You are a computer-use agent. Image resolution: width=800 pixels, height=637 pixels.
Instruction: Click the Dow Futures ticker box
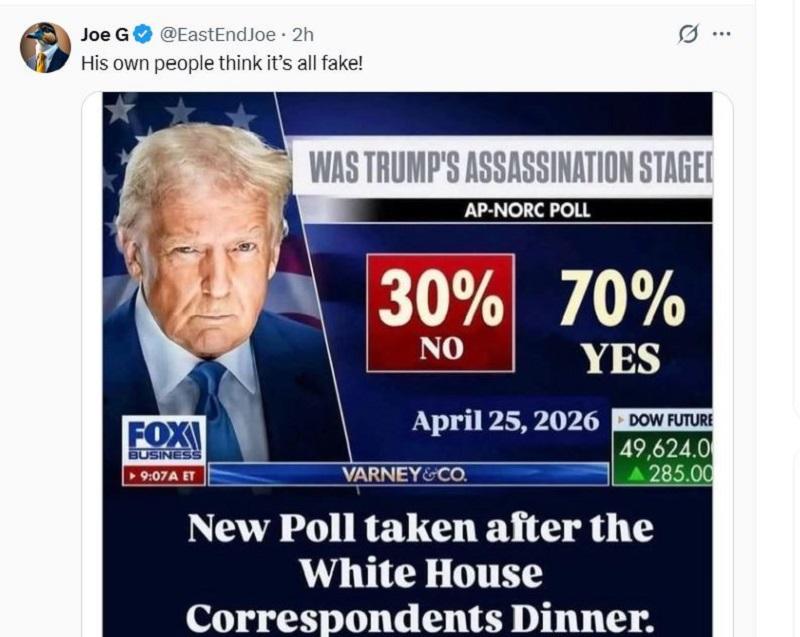coord(662,445)
